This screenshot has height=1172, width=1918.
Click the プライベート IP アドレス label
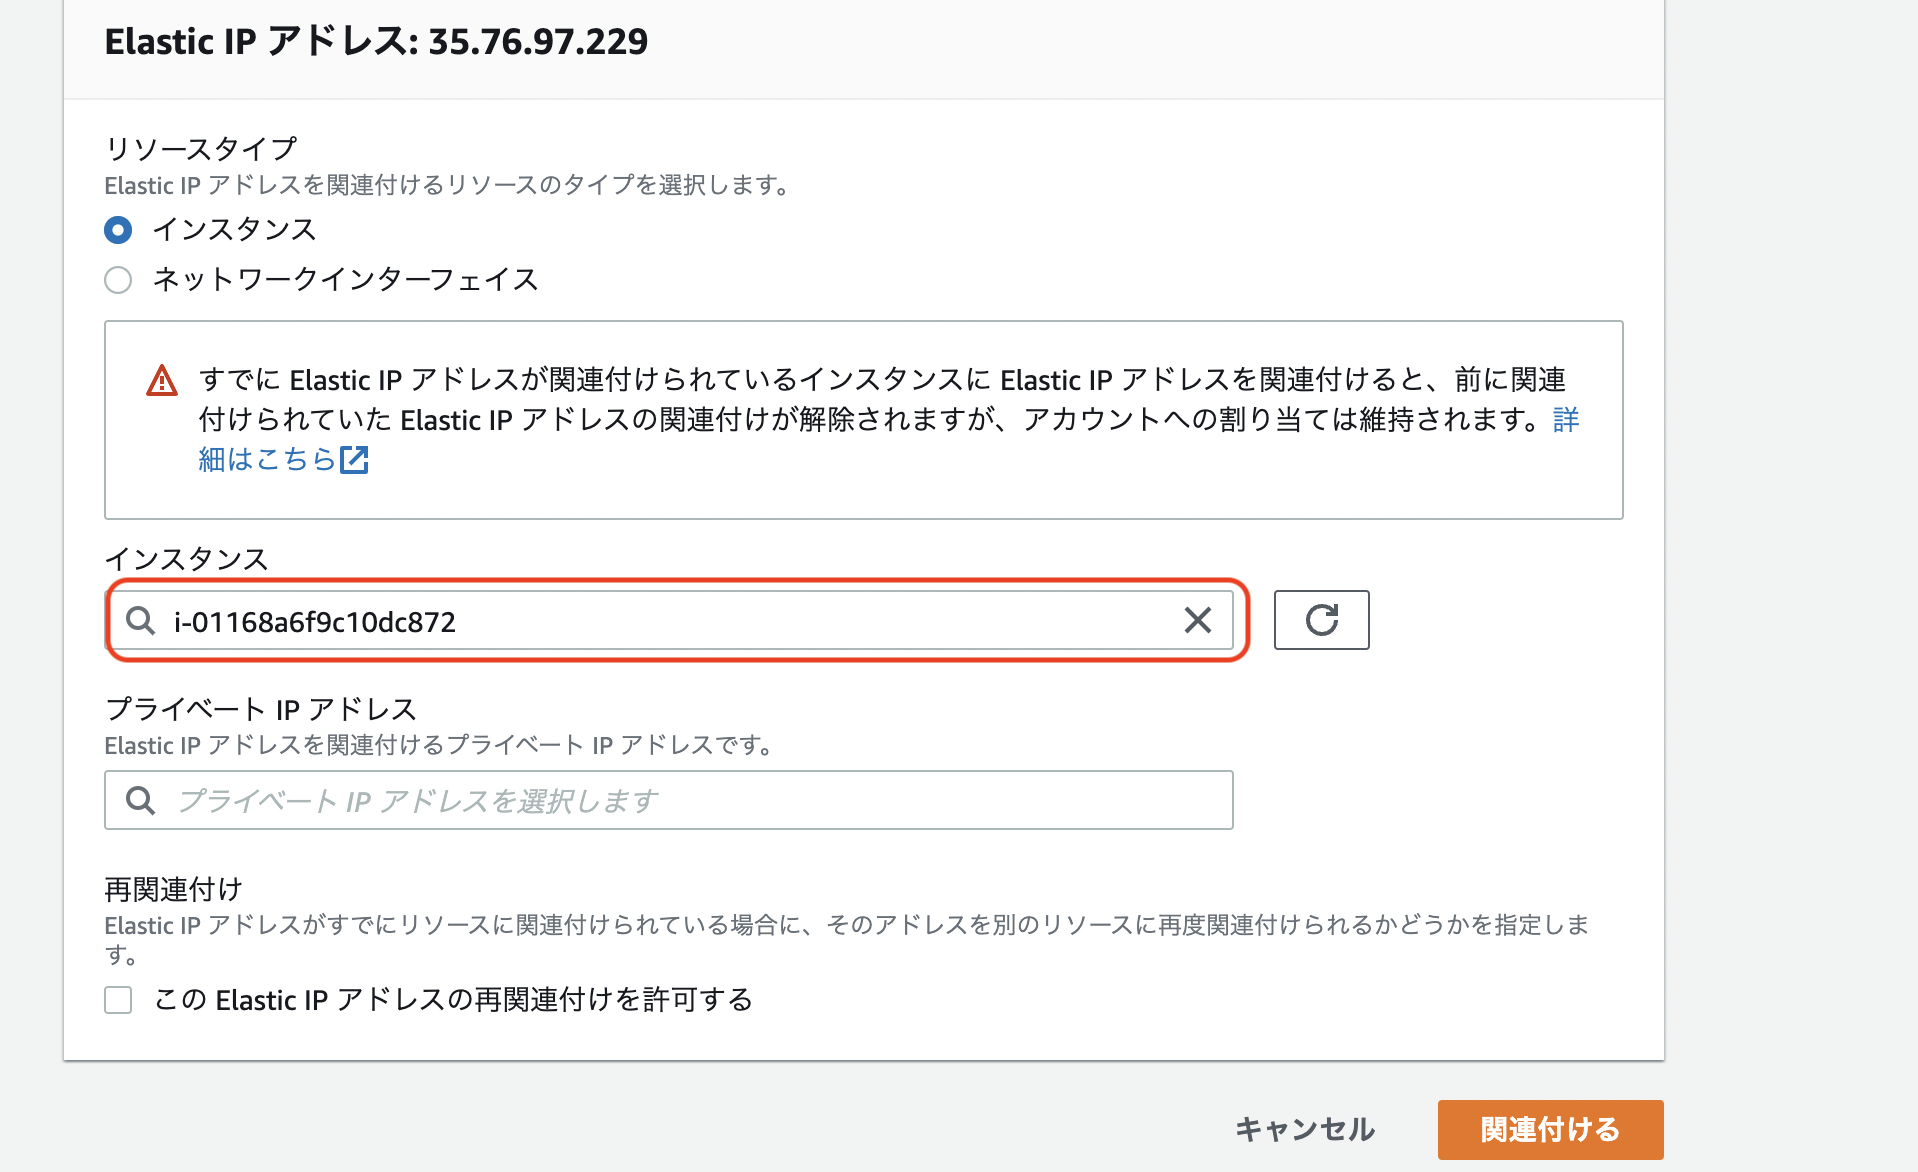262,708
